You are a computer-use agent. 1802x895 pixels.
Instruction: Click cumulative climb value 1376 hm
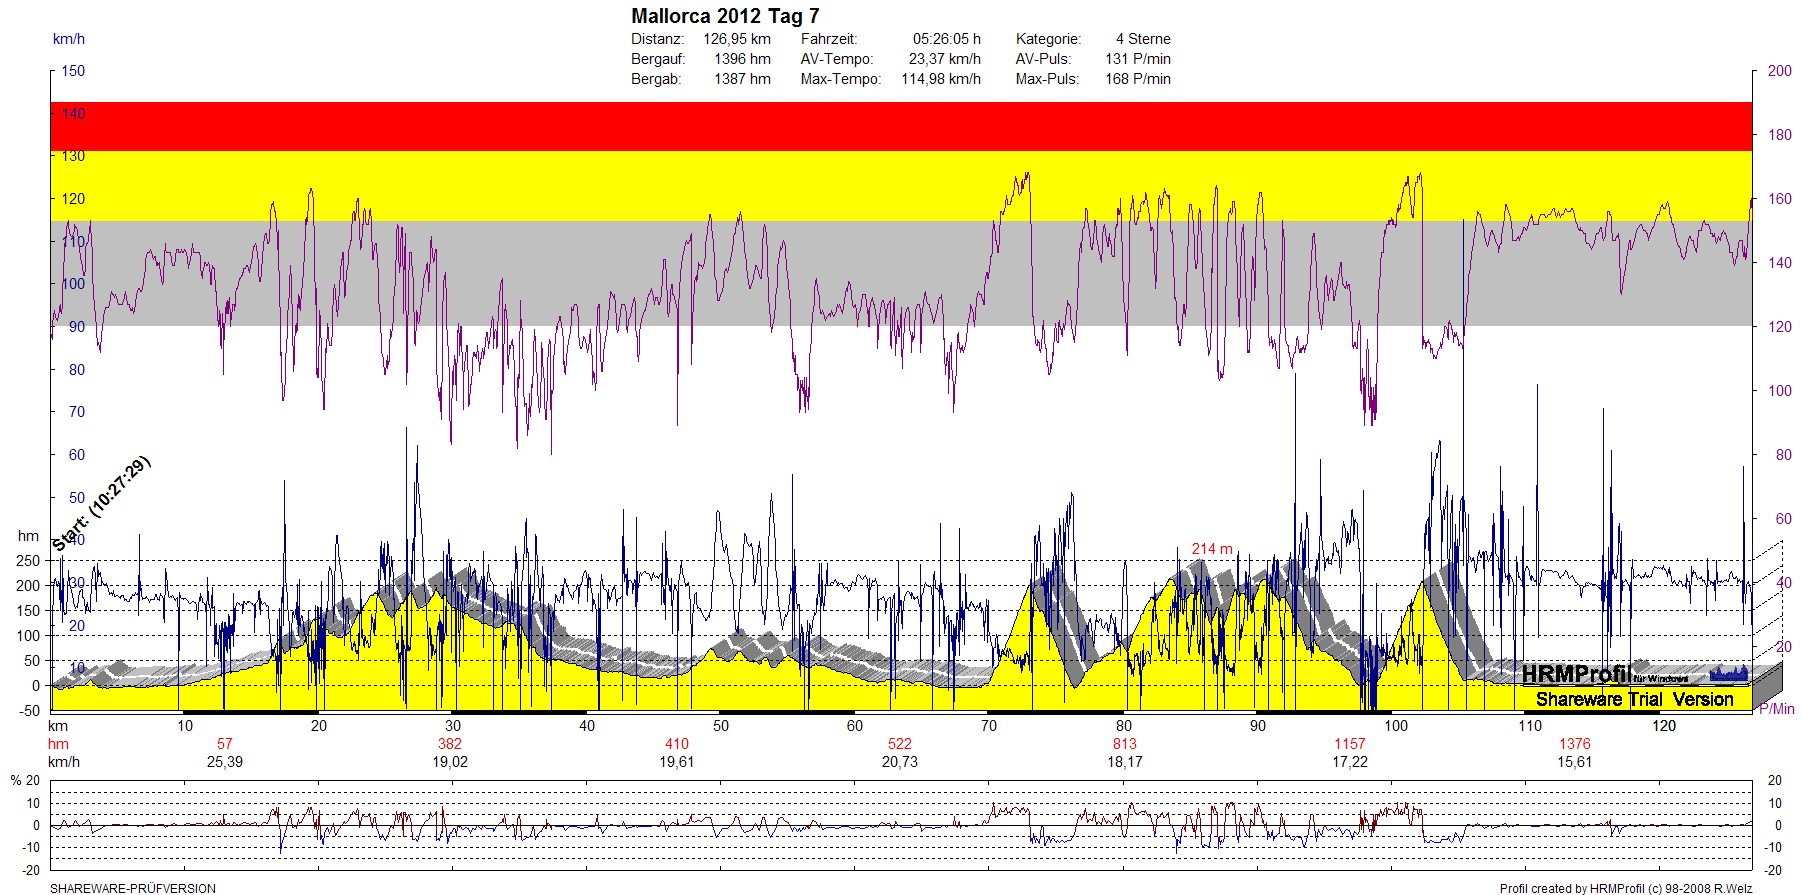(x=1575, y=744)
